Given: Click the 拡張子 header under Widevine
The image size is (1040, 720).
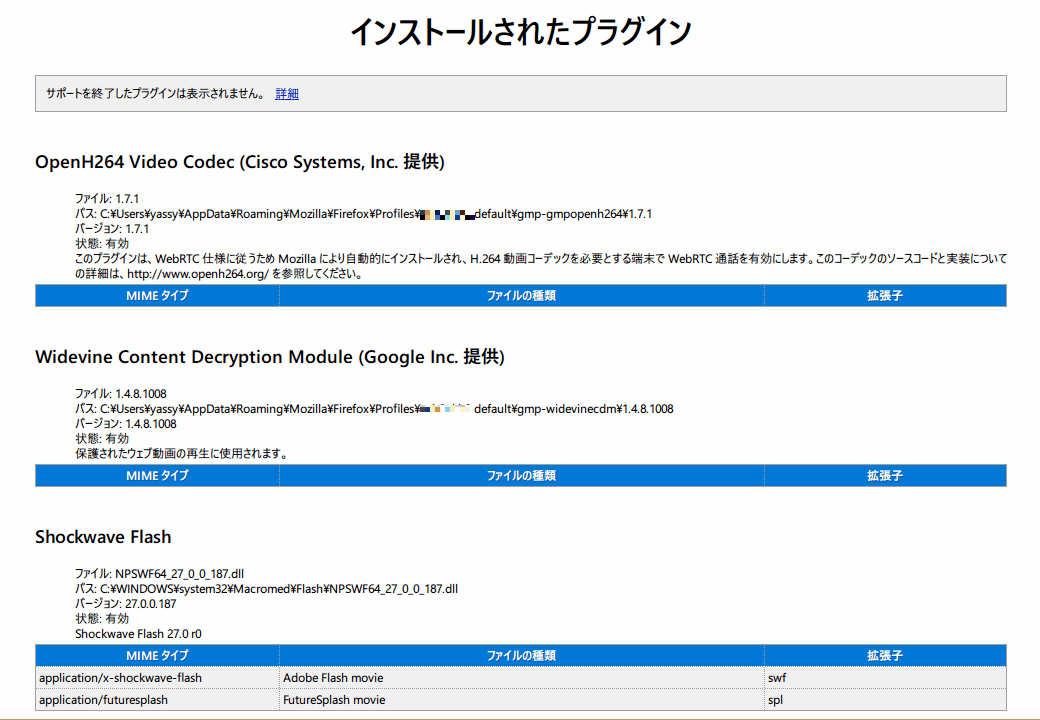Looking at the screenshot, I should [x=885, y=475].
